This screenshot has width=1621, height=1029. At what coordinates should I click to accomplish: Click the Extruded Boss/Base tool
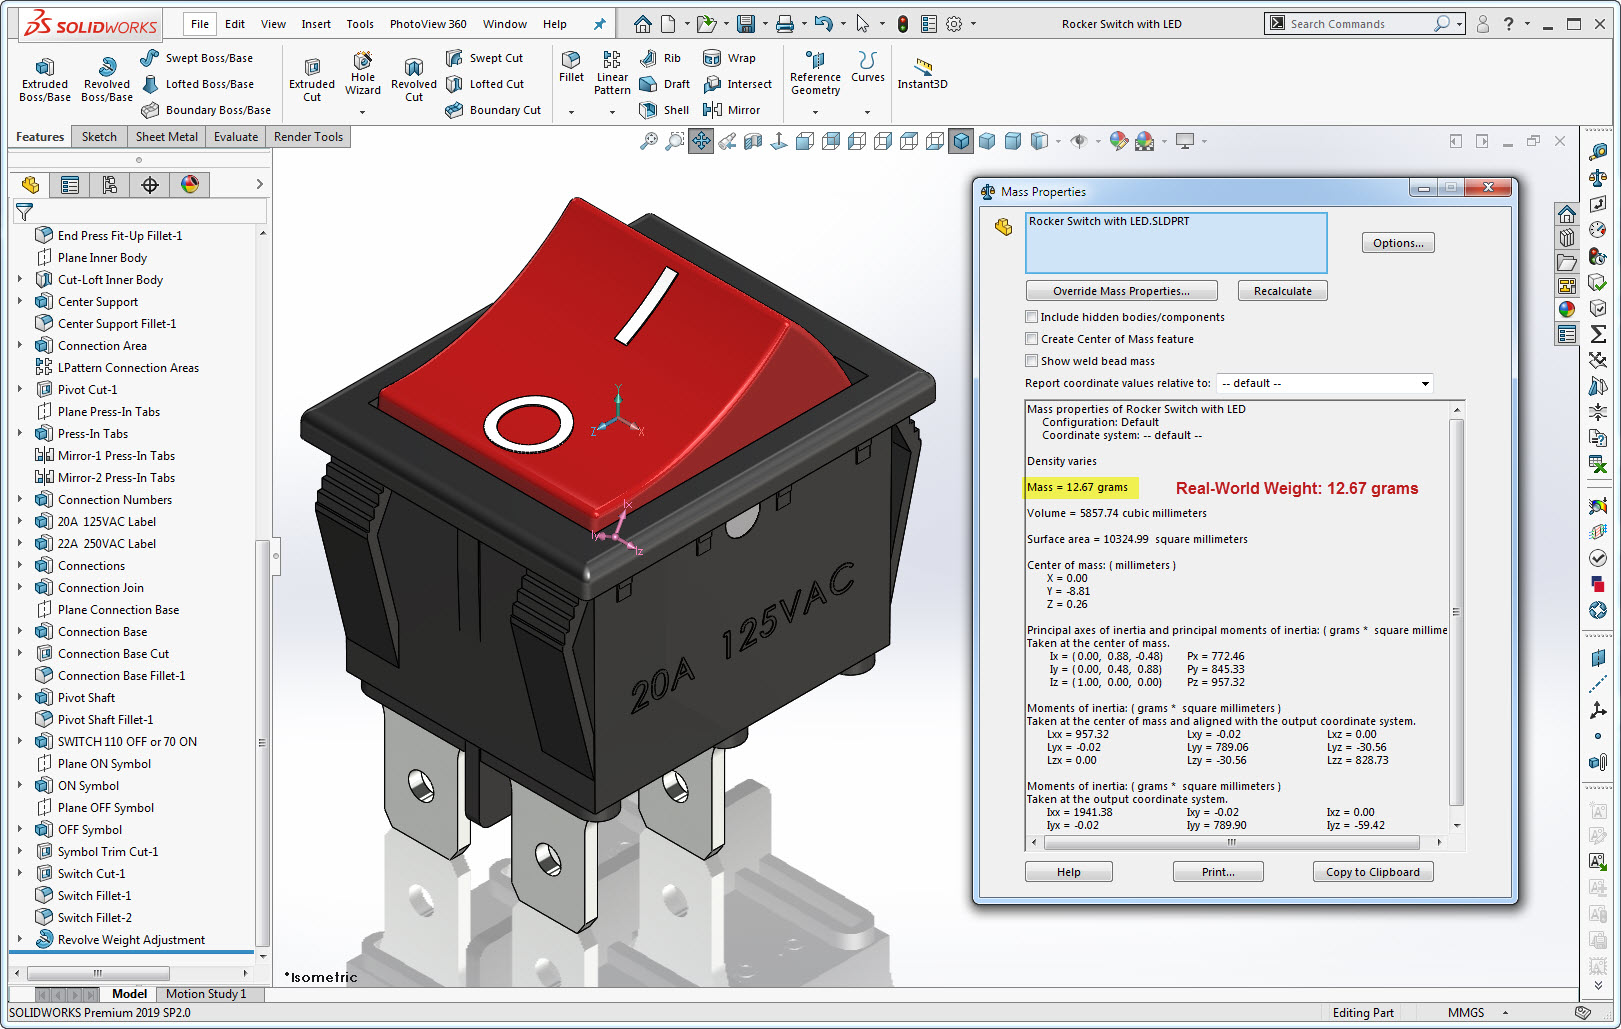45,79
